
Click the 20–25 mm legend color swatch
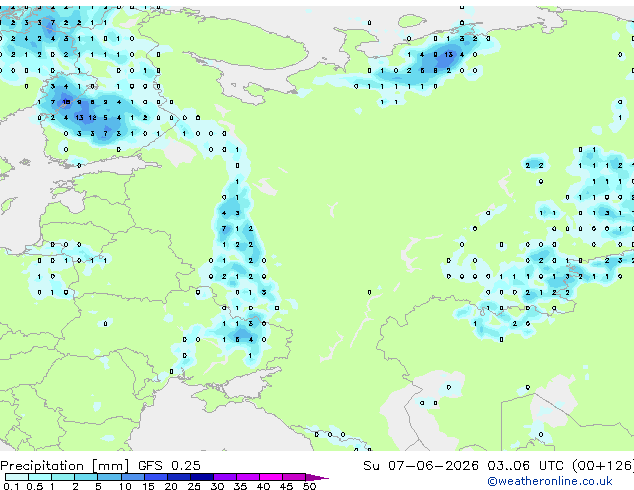(x=179, y=477)
